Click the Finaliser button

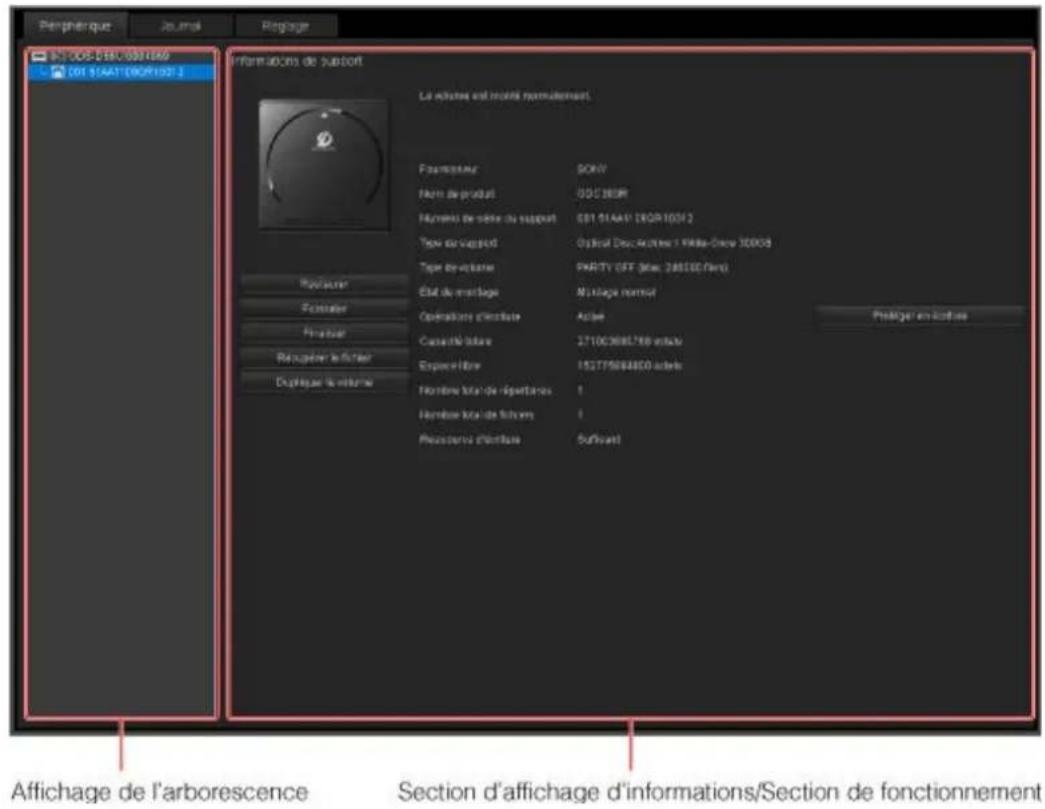pos(324,333)
